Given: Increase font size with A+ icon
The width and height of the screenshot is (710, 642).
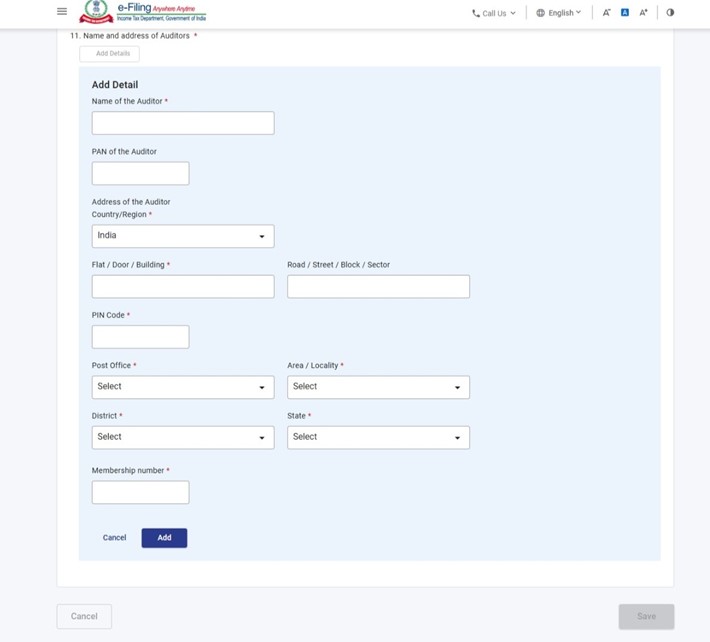Looking at the screenshot, I should (x=644, y=13).
